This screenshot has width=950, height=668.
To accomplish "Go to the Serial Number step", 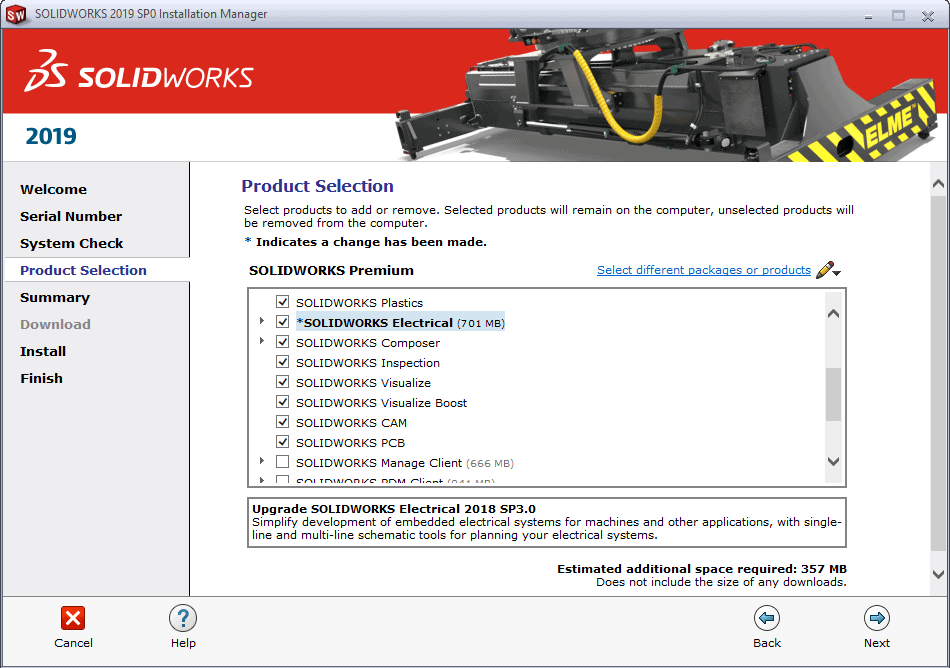I will [71, 216].
